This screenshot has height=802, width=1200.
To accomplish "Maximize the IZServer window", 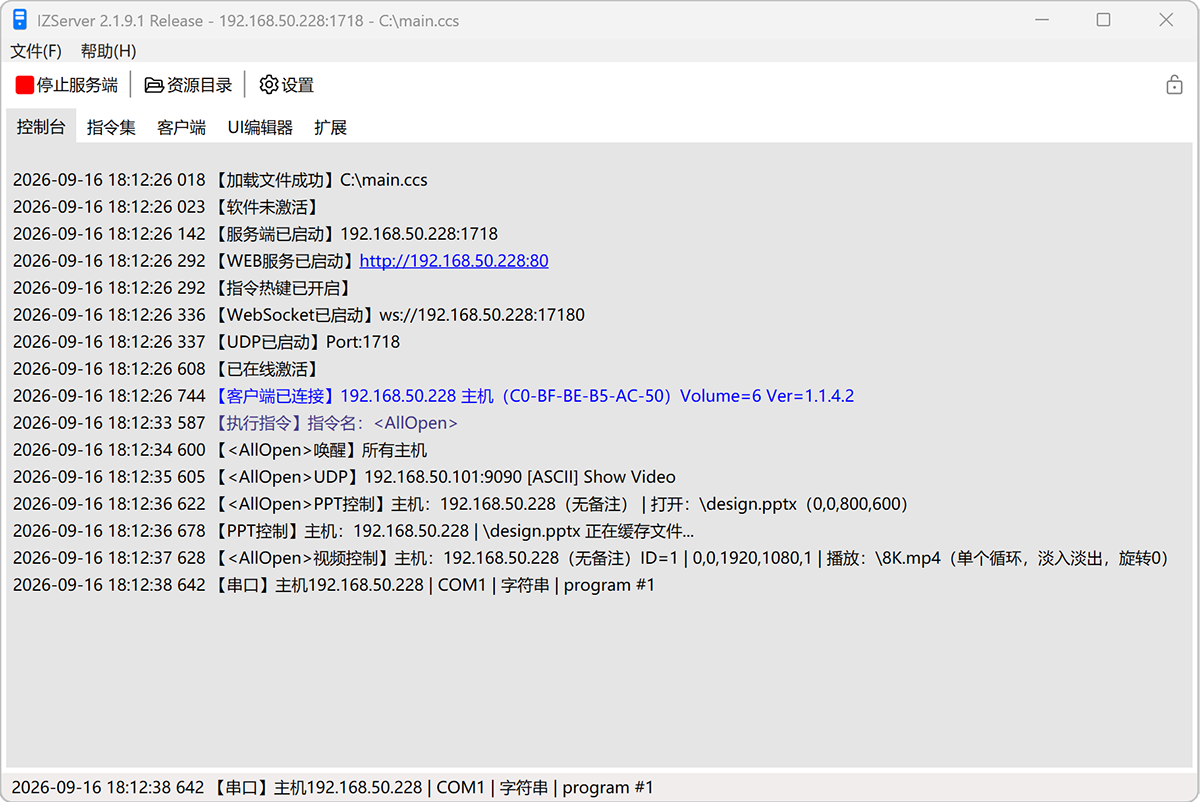I will click(x=1103, y=20).
